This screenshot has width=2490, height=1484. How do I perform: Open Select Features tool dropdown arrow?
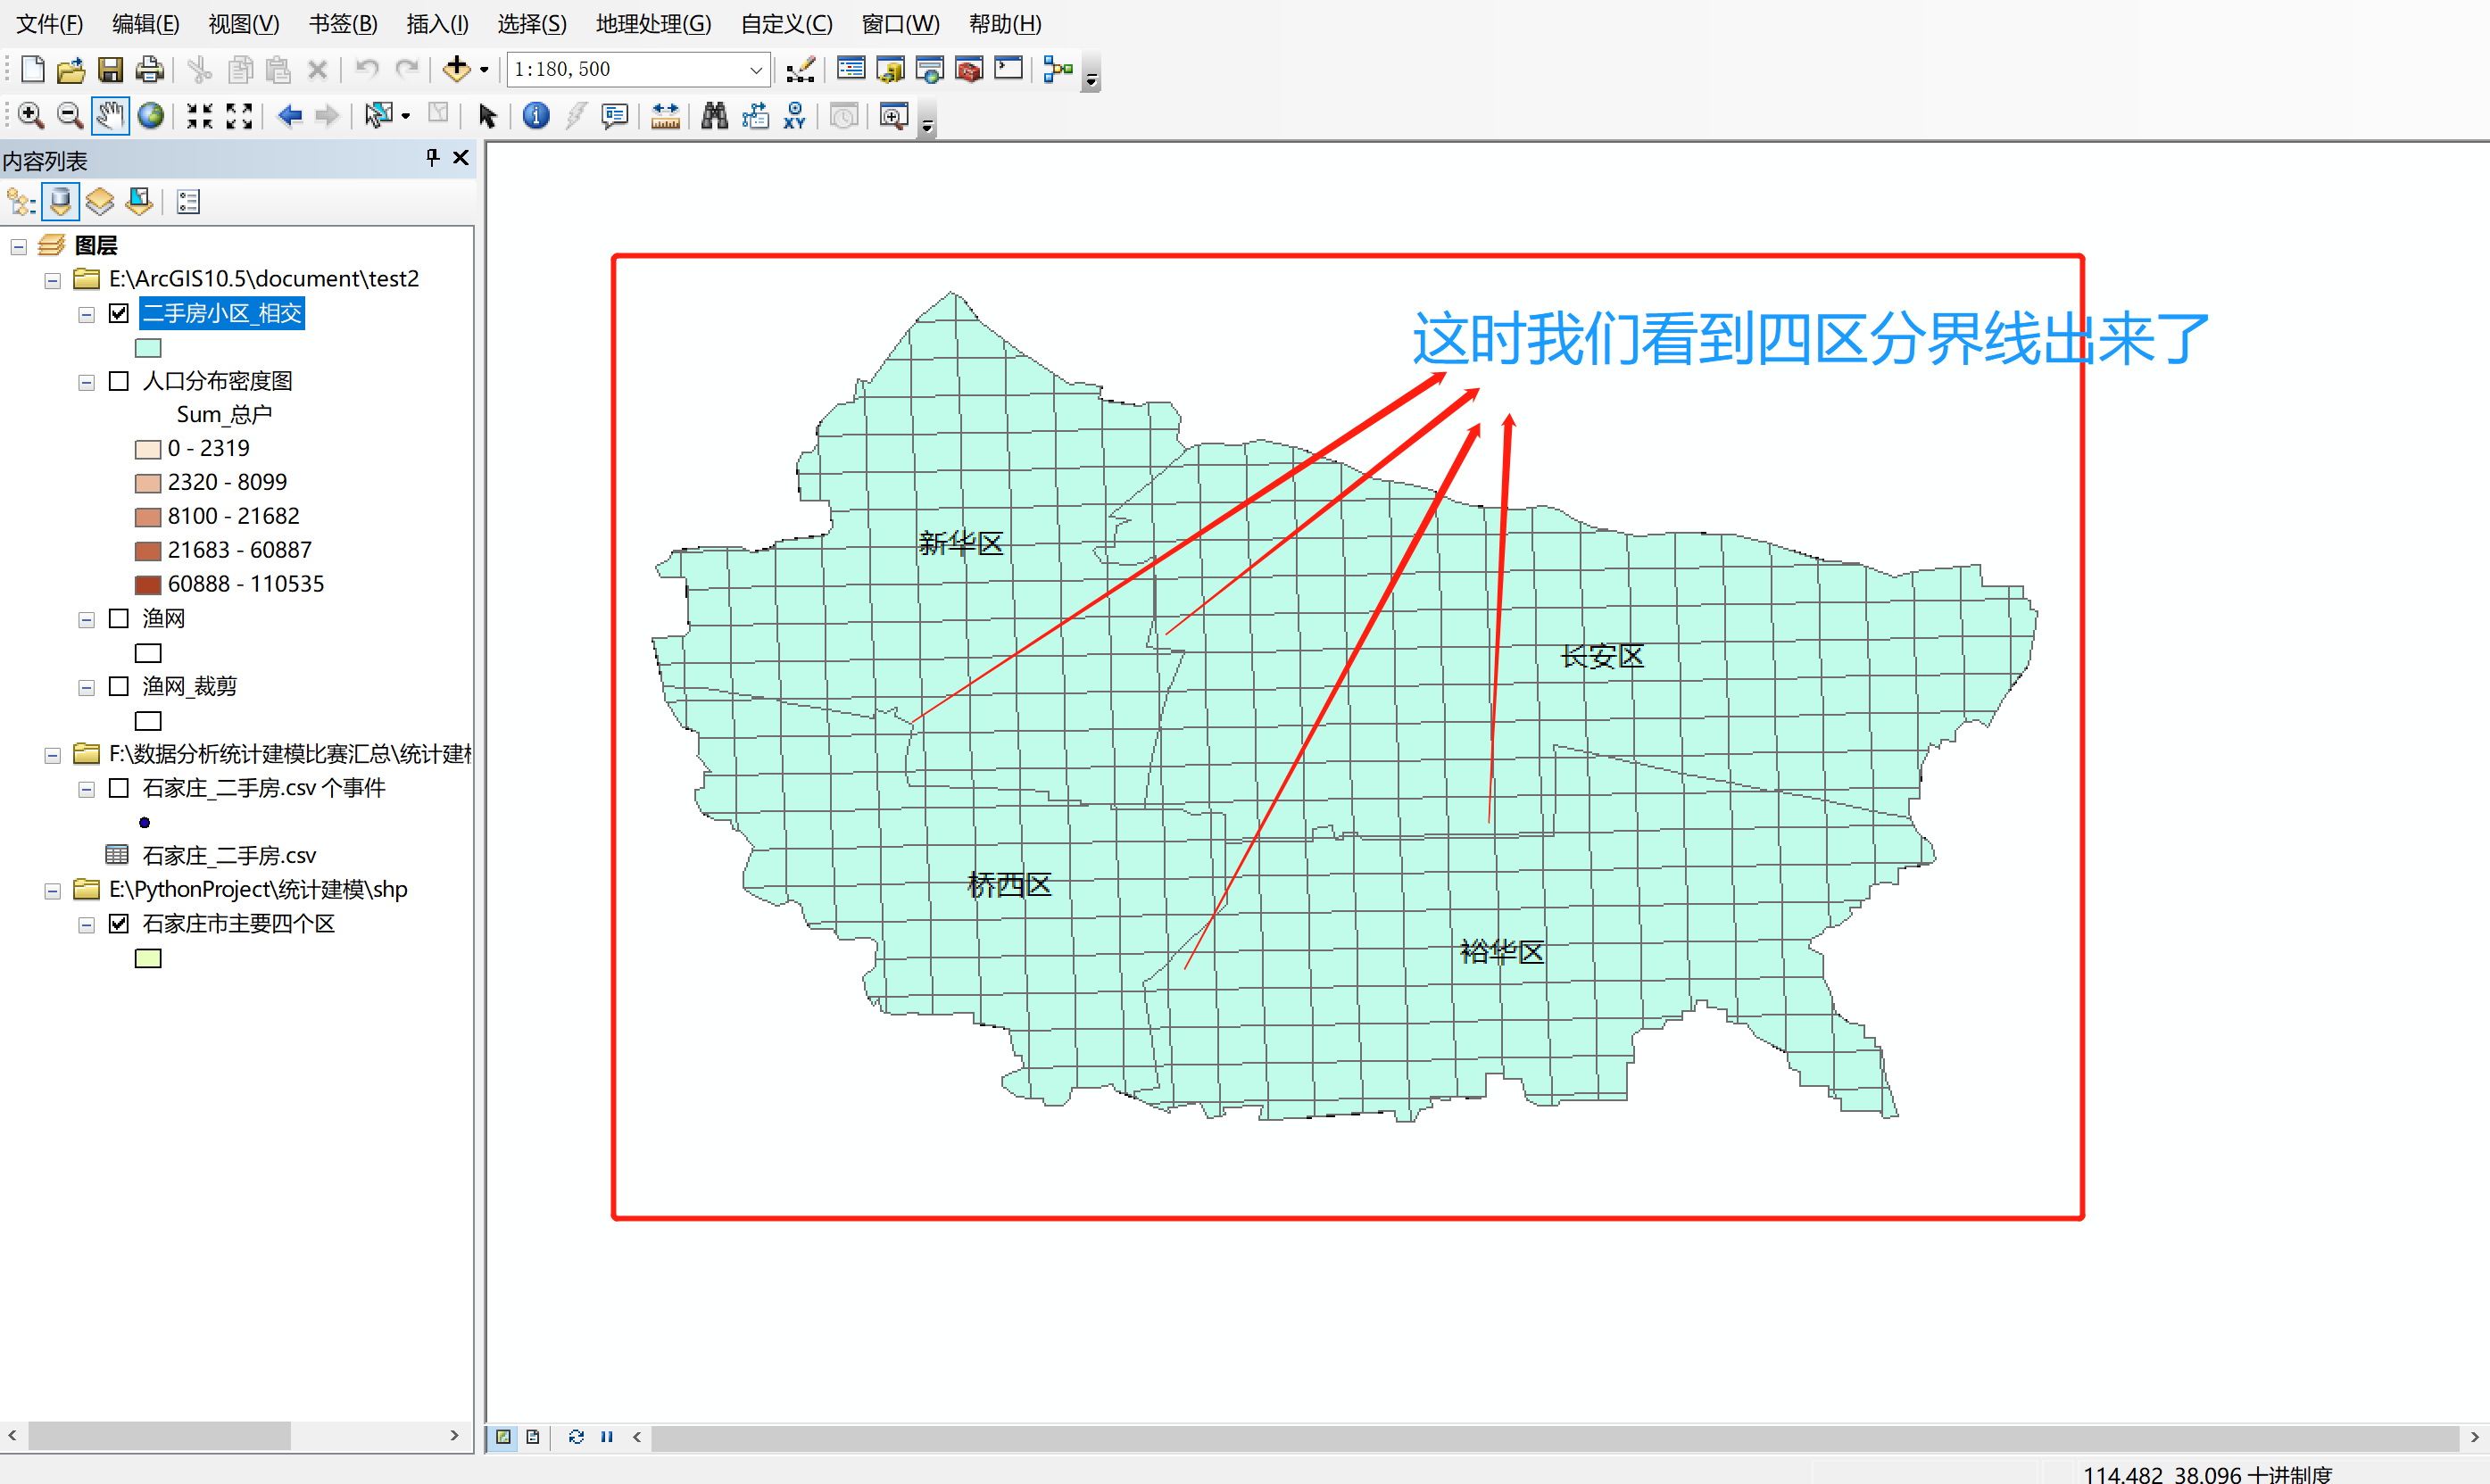406,116
